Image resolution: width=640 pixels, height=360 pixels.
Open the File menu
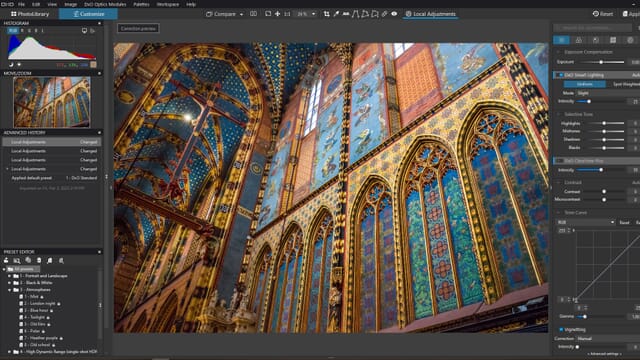21,4
